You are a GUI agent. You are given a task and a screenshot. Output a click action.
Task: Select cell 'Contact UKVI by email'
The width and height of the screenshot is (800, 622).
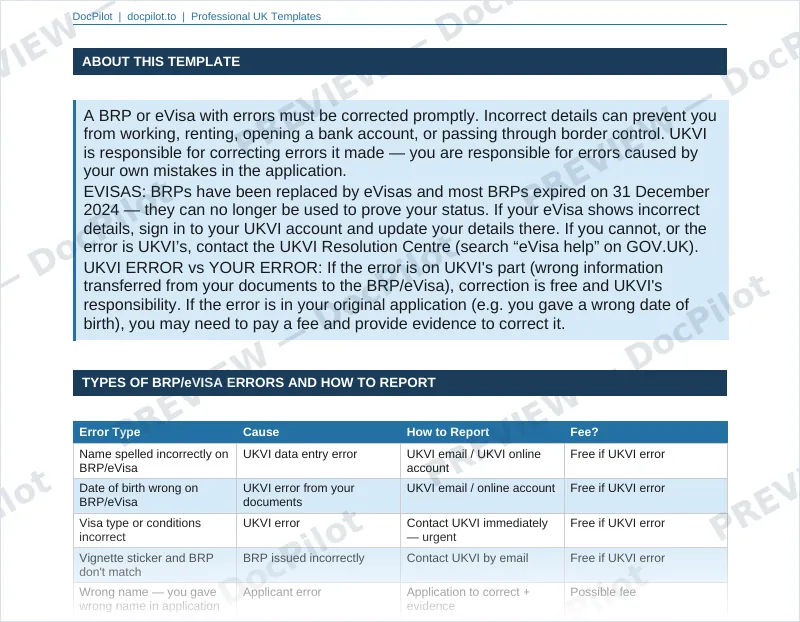click(x=482, y=565)
